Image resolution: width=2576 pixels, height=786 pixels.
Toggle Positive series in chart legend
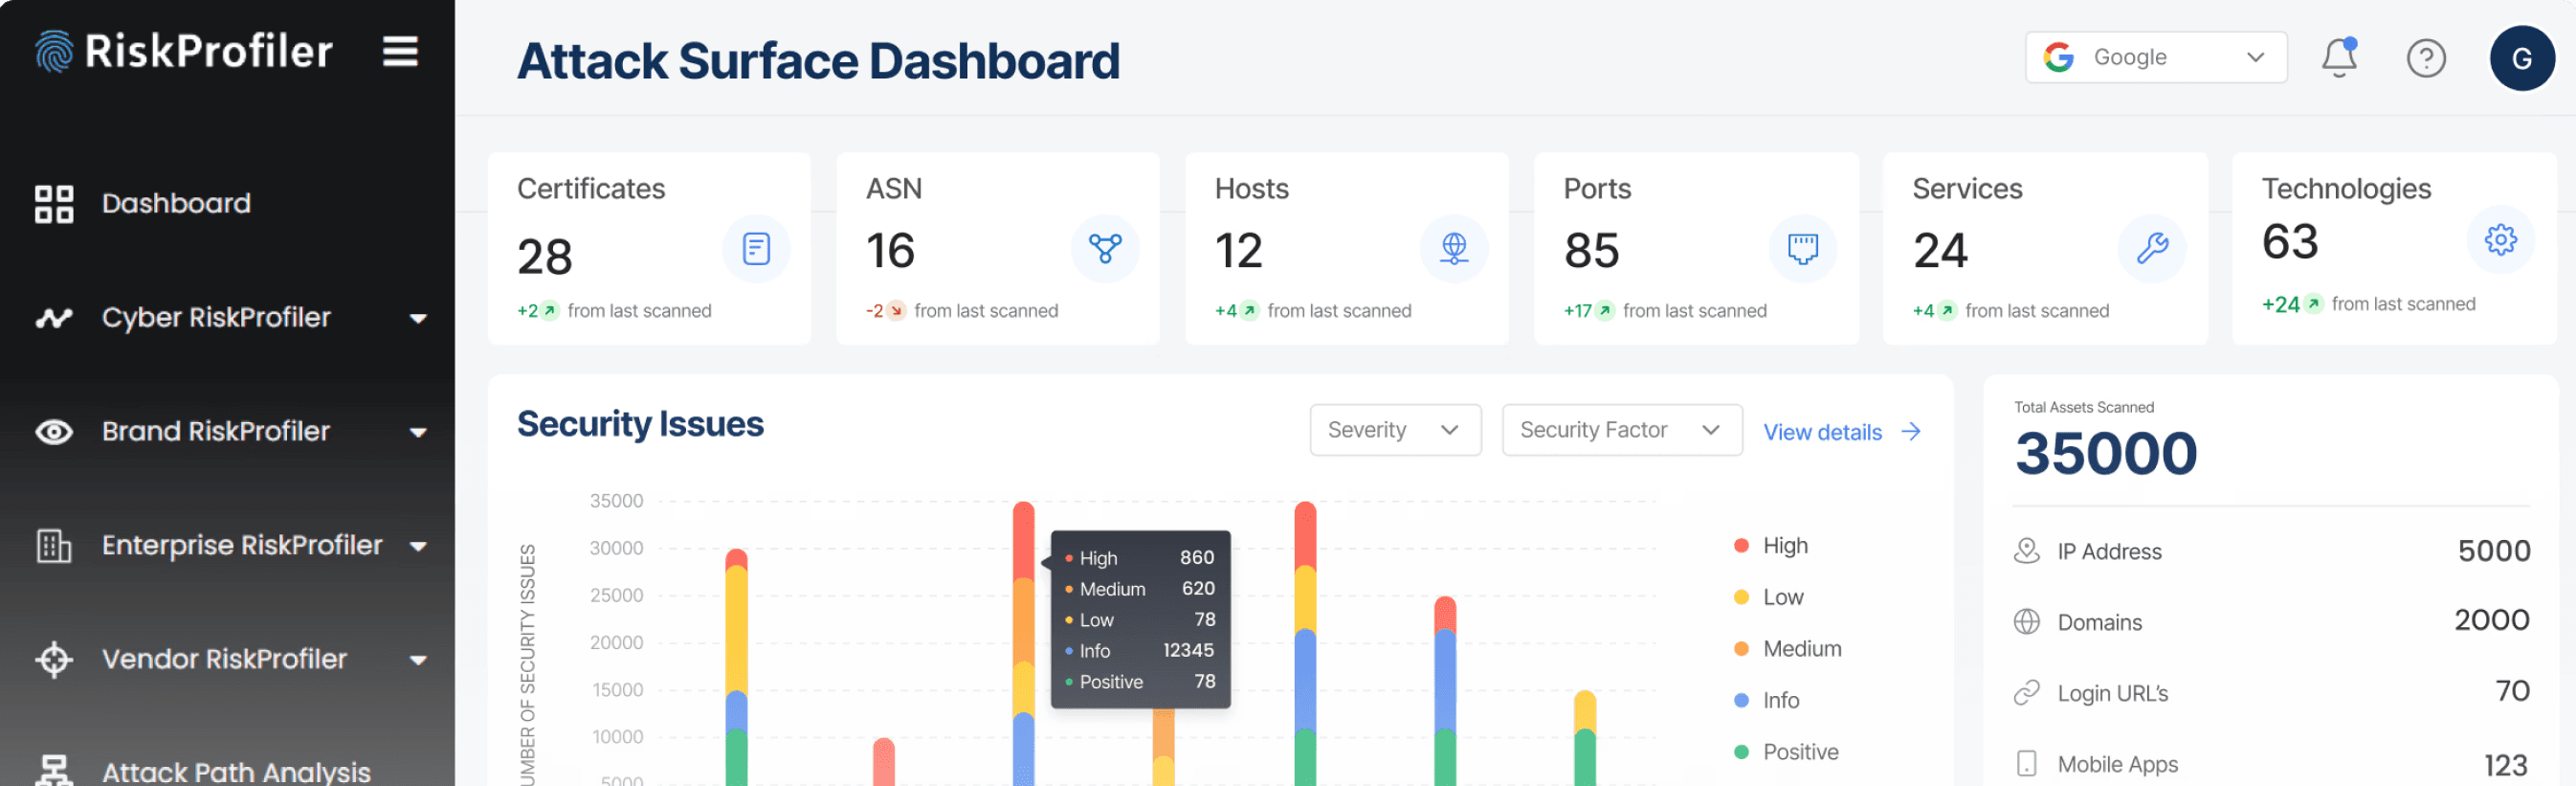pyautogui.click(x=1786, y=752)
